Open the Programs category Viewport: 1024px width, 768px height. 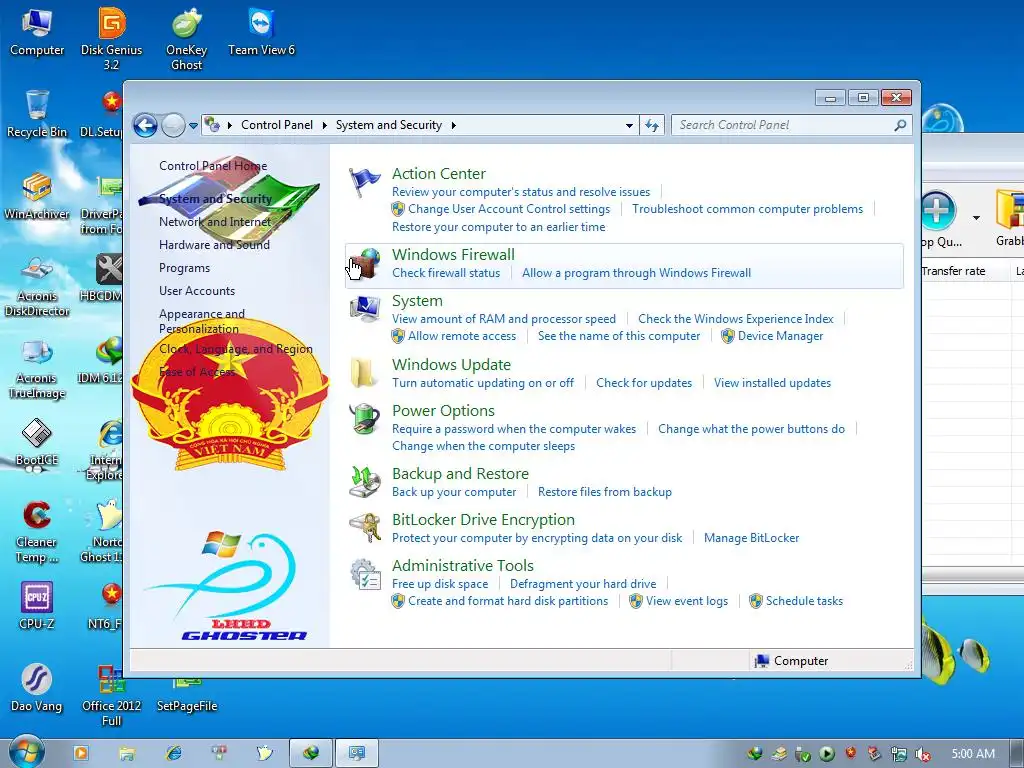(x=184, y=268)
